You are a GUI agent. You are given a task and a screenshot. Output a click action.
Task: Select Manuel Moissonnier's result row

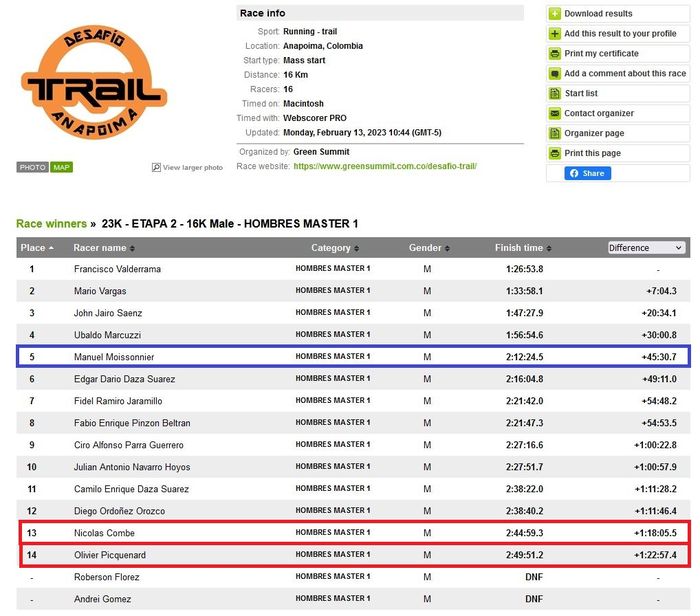350,357
